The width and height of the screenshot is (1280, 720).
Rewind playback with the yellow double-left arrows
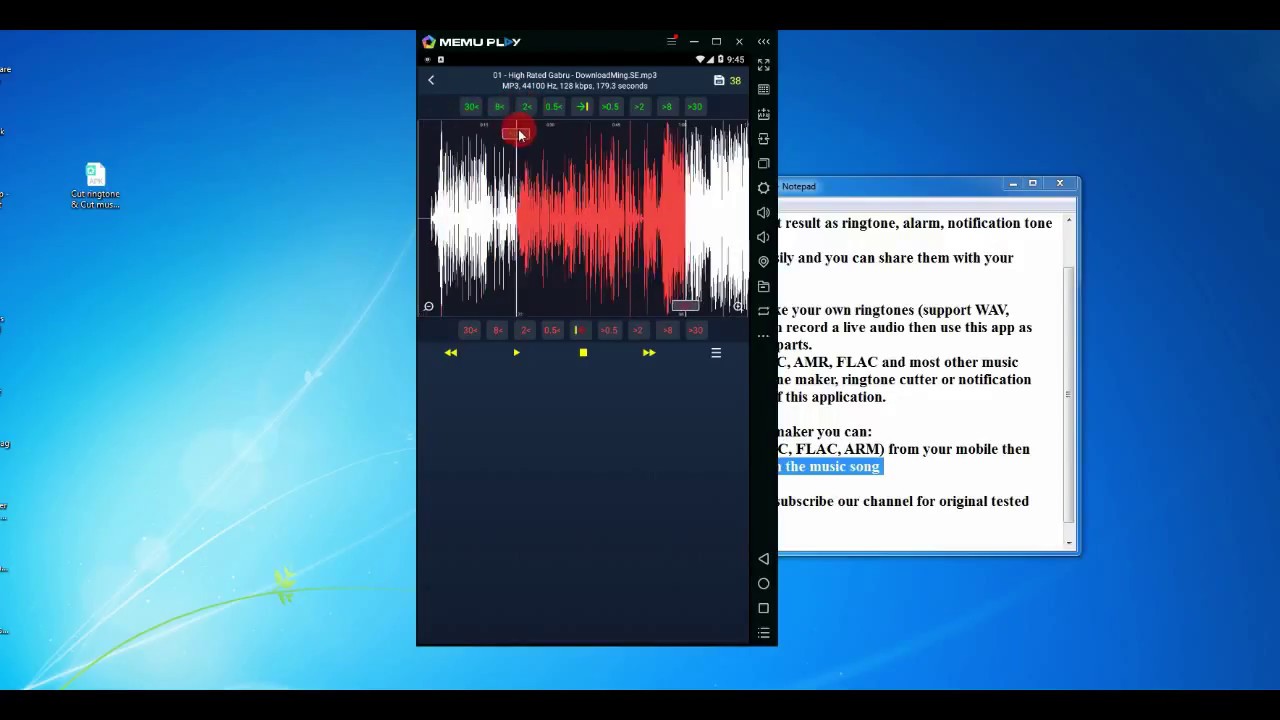[451, 353]
